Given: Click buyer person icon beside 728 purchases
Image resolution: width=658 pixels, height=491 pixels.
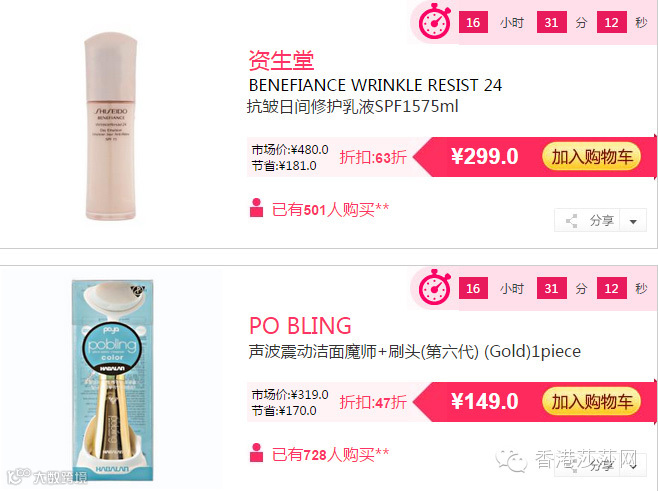Looking at the screenshot, I should [x=256, y=453].
